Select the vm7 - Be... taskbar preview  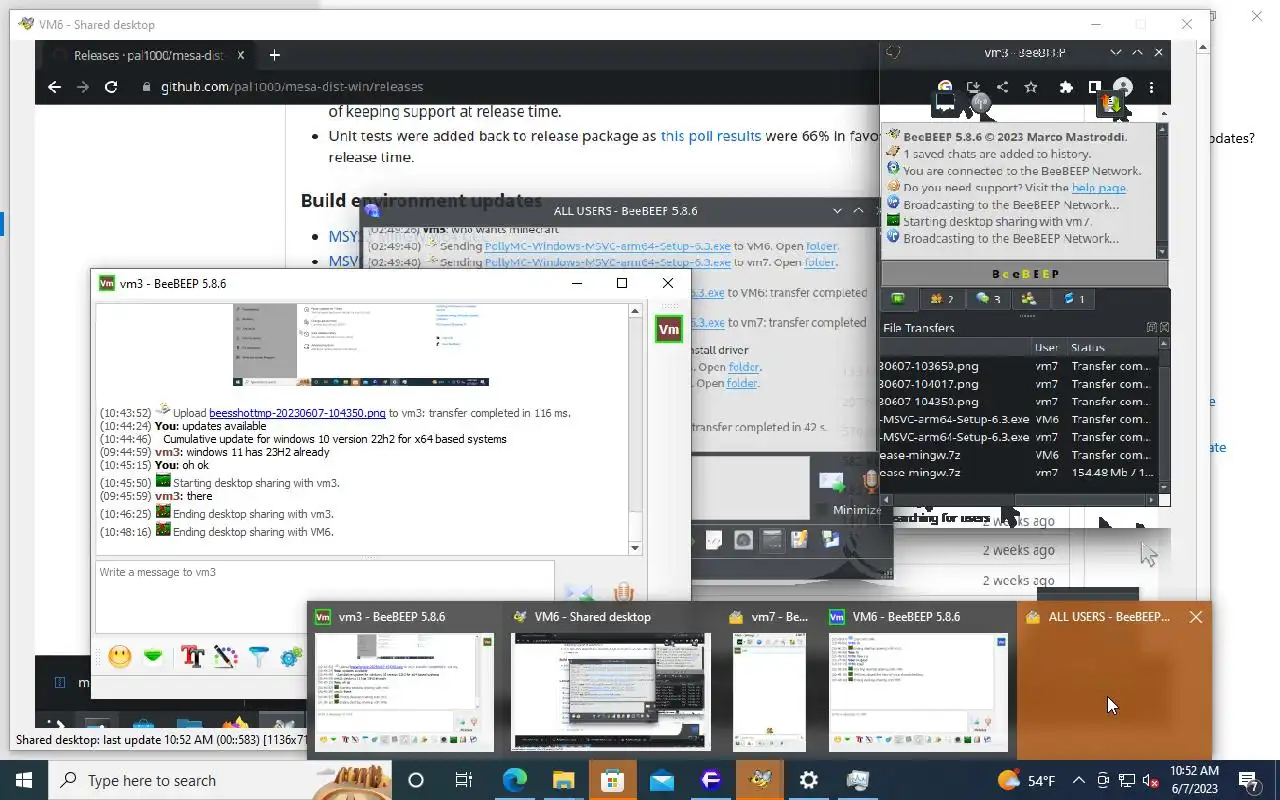769,679
